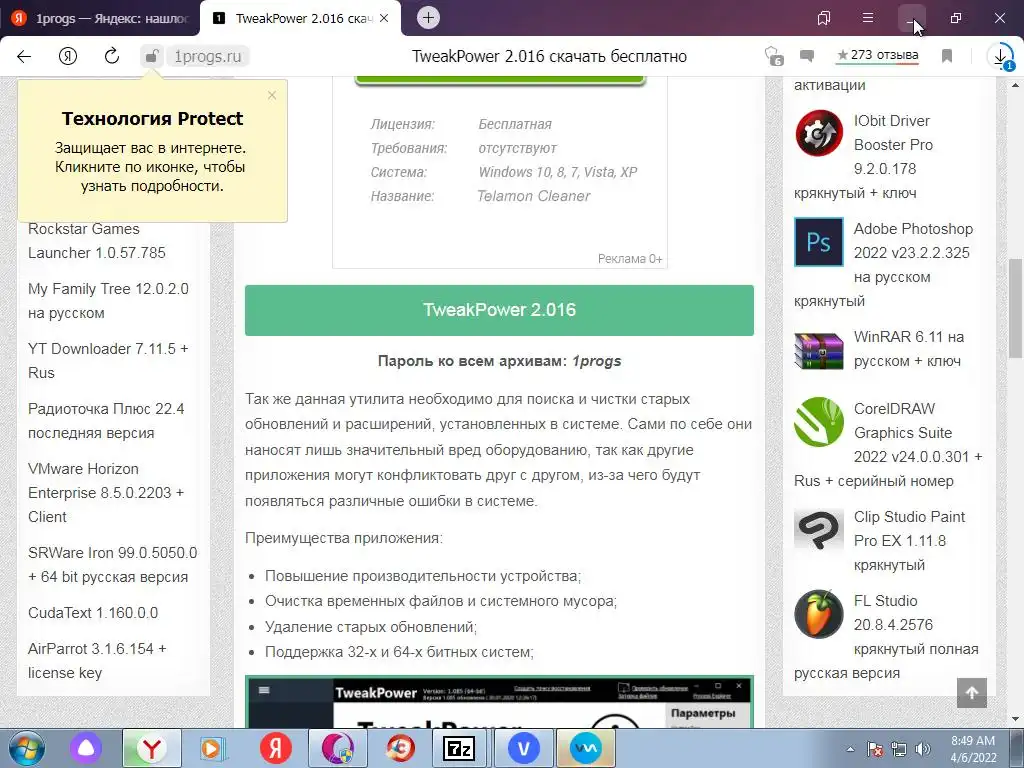
Task: Open the browser menu hamburger icon
Action: (x=868, y=18)
